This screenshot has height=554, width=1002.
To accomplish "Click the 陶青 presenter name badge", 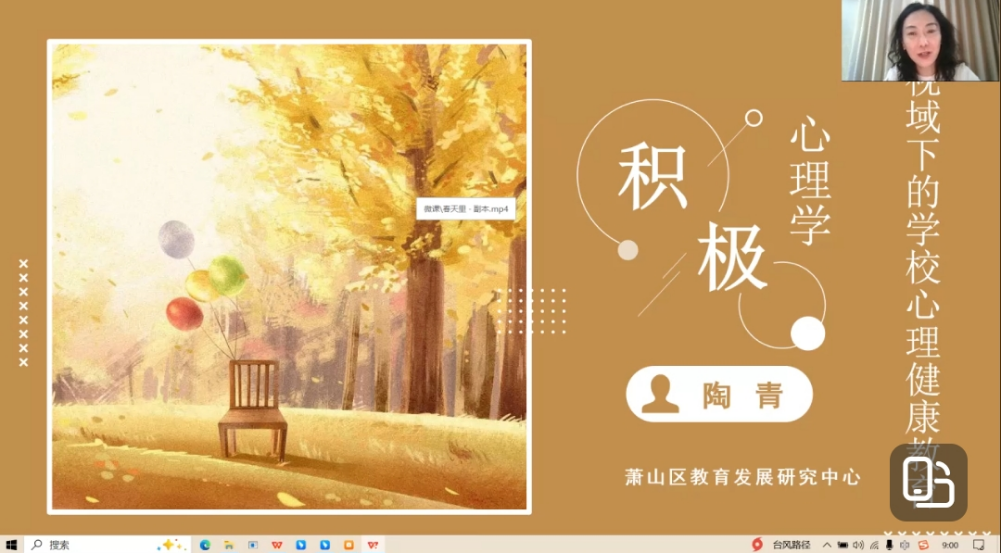I will tap(719, 395).
